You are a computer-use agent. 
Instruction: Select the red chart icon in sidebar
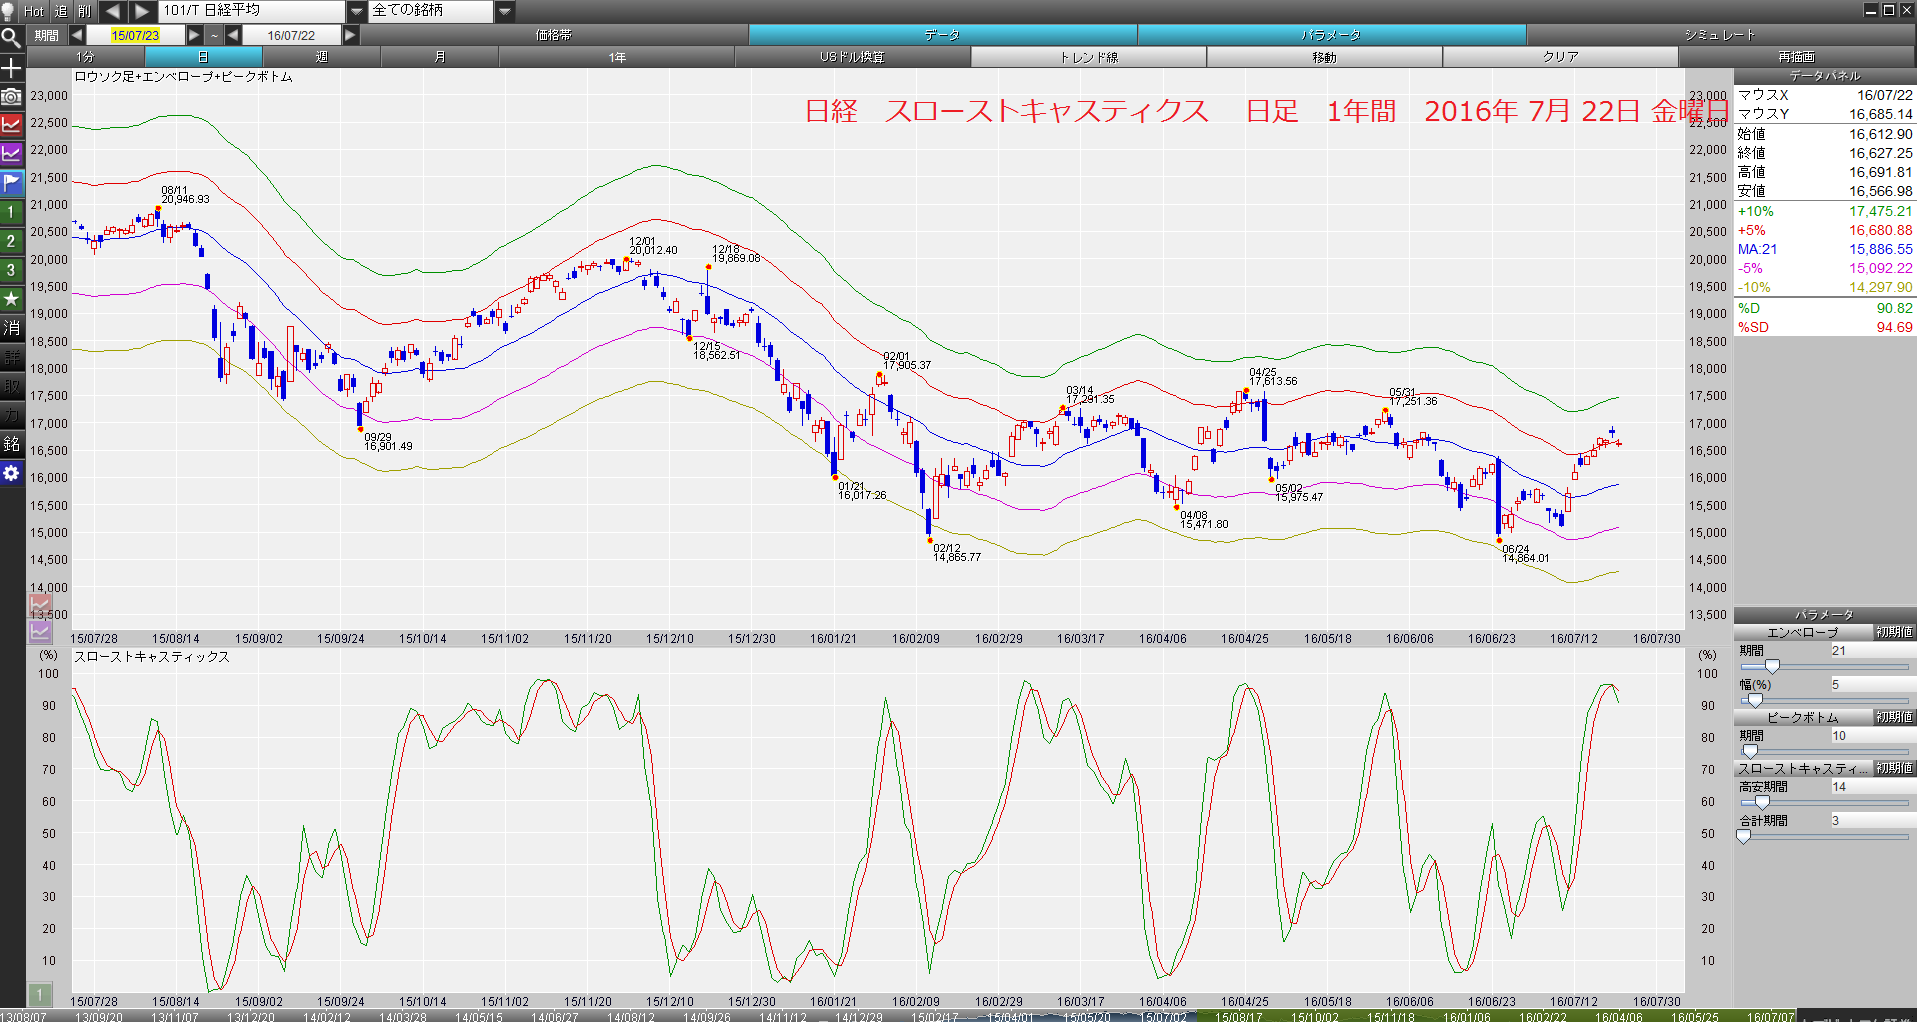tap(11, 126)
